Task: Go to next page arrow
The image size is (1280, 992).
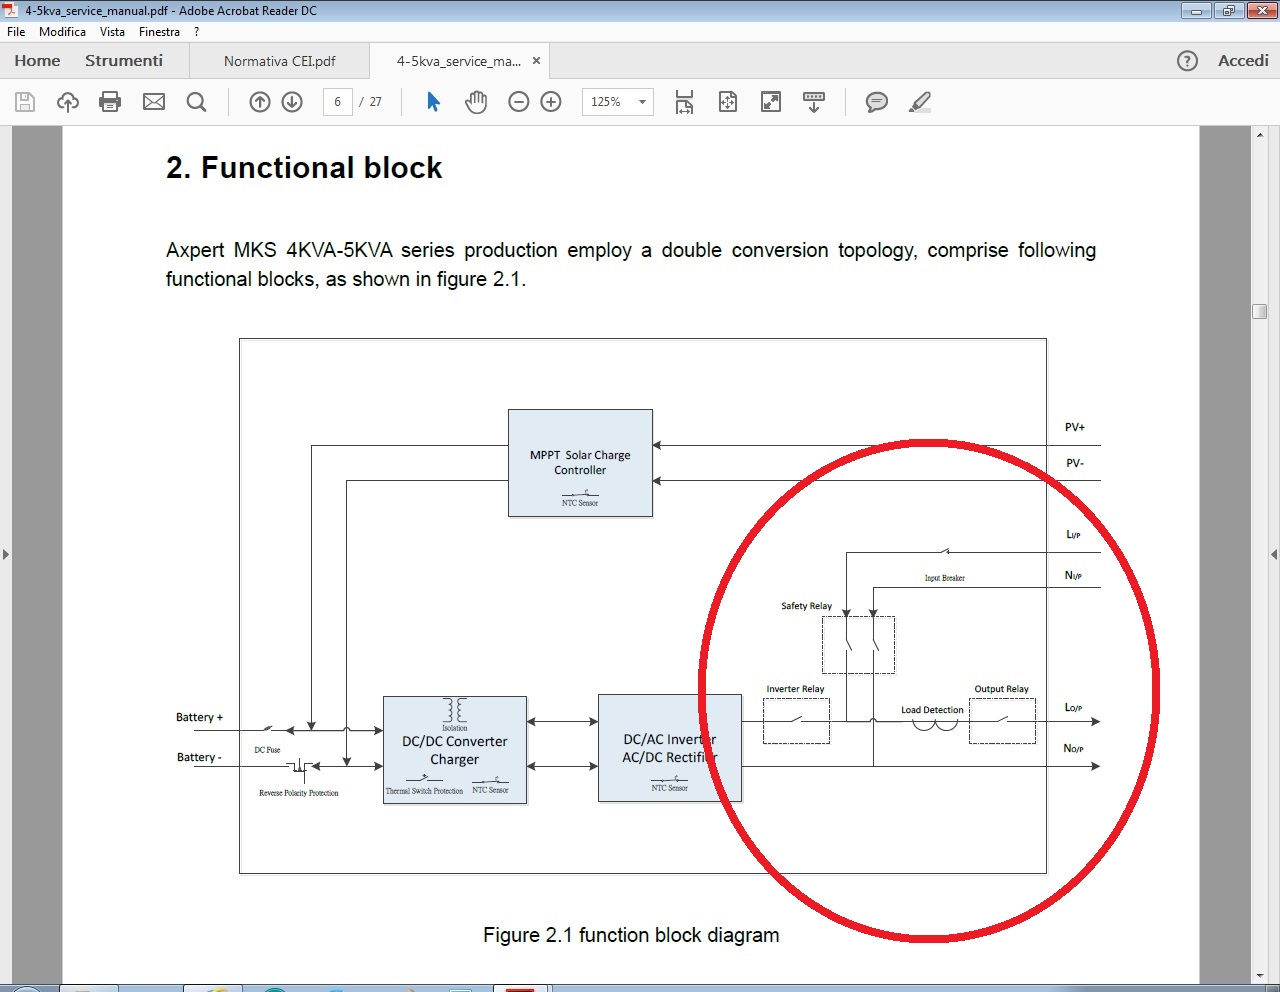Action: 292,102
